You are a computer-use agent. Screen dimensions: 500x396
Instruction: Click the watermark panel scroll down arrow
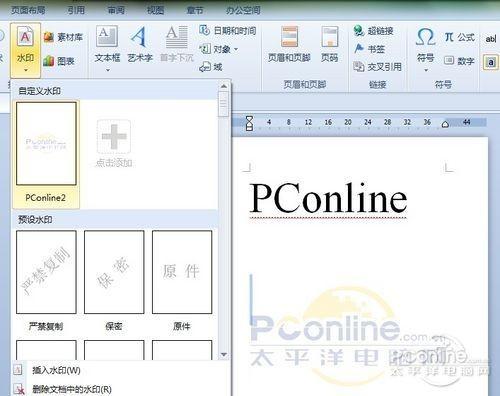224,354
